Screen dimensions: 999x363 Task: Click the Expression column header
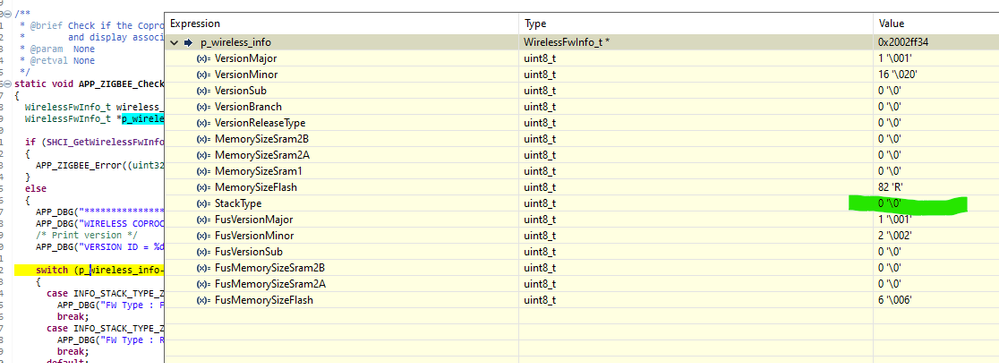[195, 24]
